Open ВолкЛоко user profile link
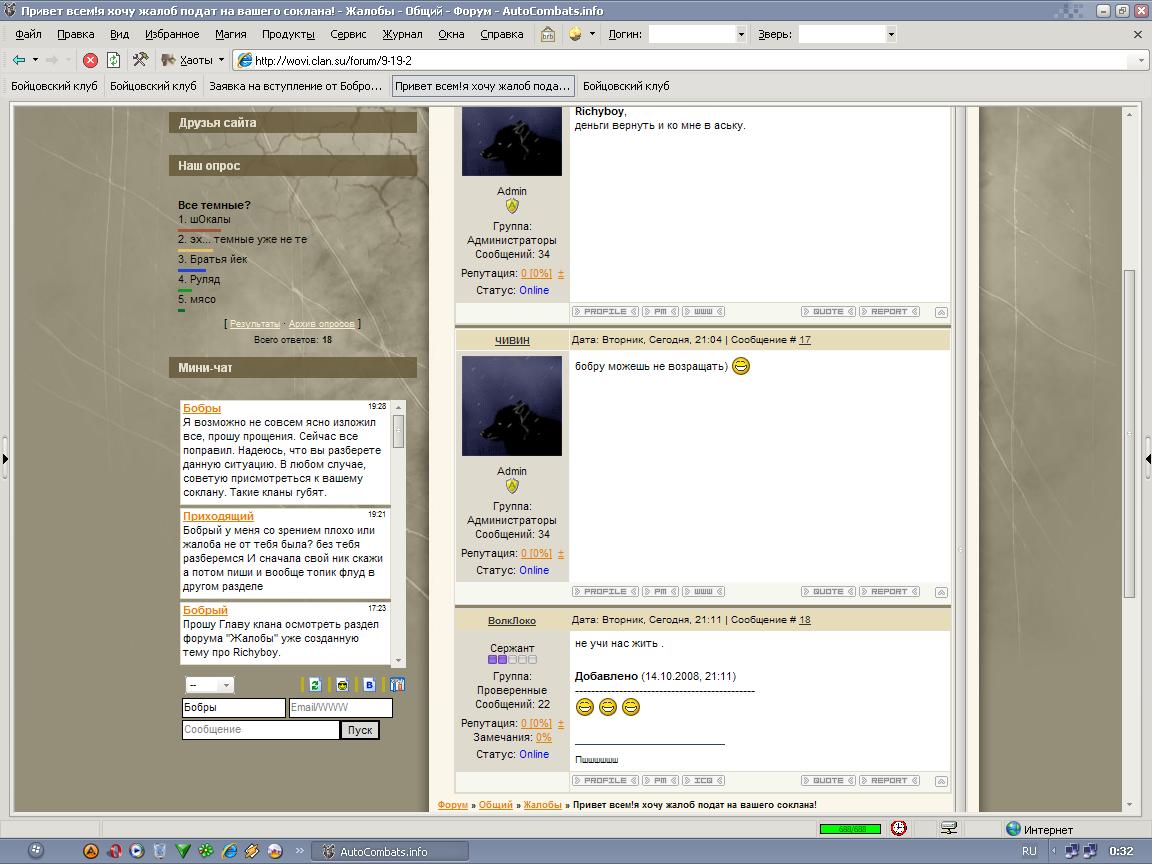 [512, 621]
